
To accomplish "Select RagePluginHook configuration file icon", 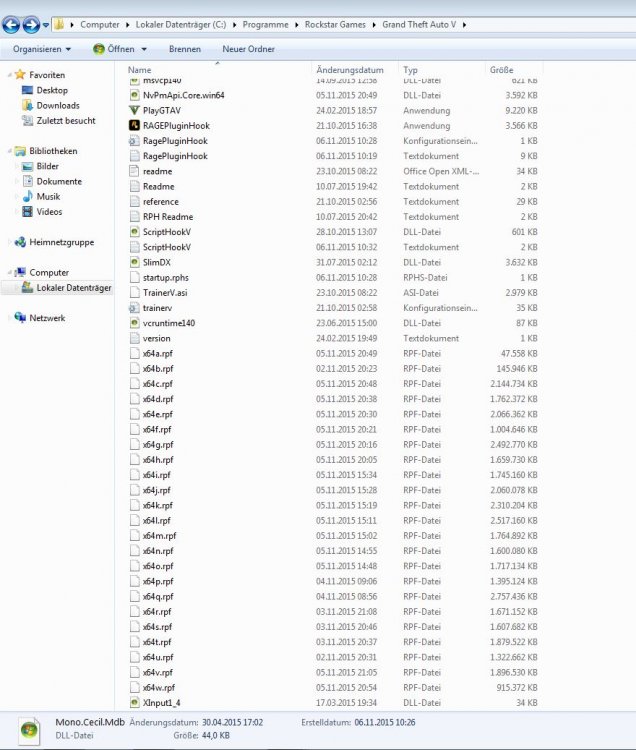I will [135, 141].
